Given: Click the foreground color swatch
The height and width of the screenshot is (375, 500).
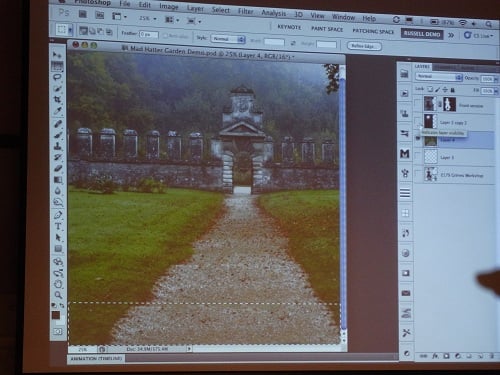Looking at the screenshot, I should tap(56, 315).
